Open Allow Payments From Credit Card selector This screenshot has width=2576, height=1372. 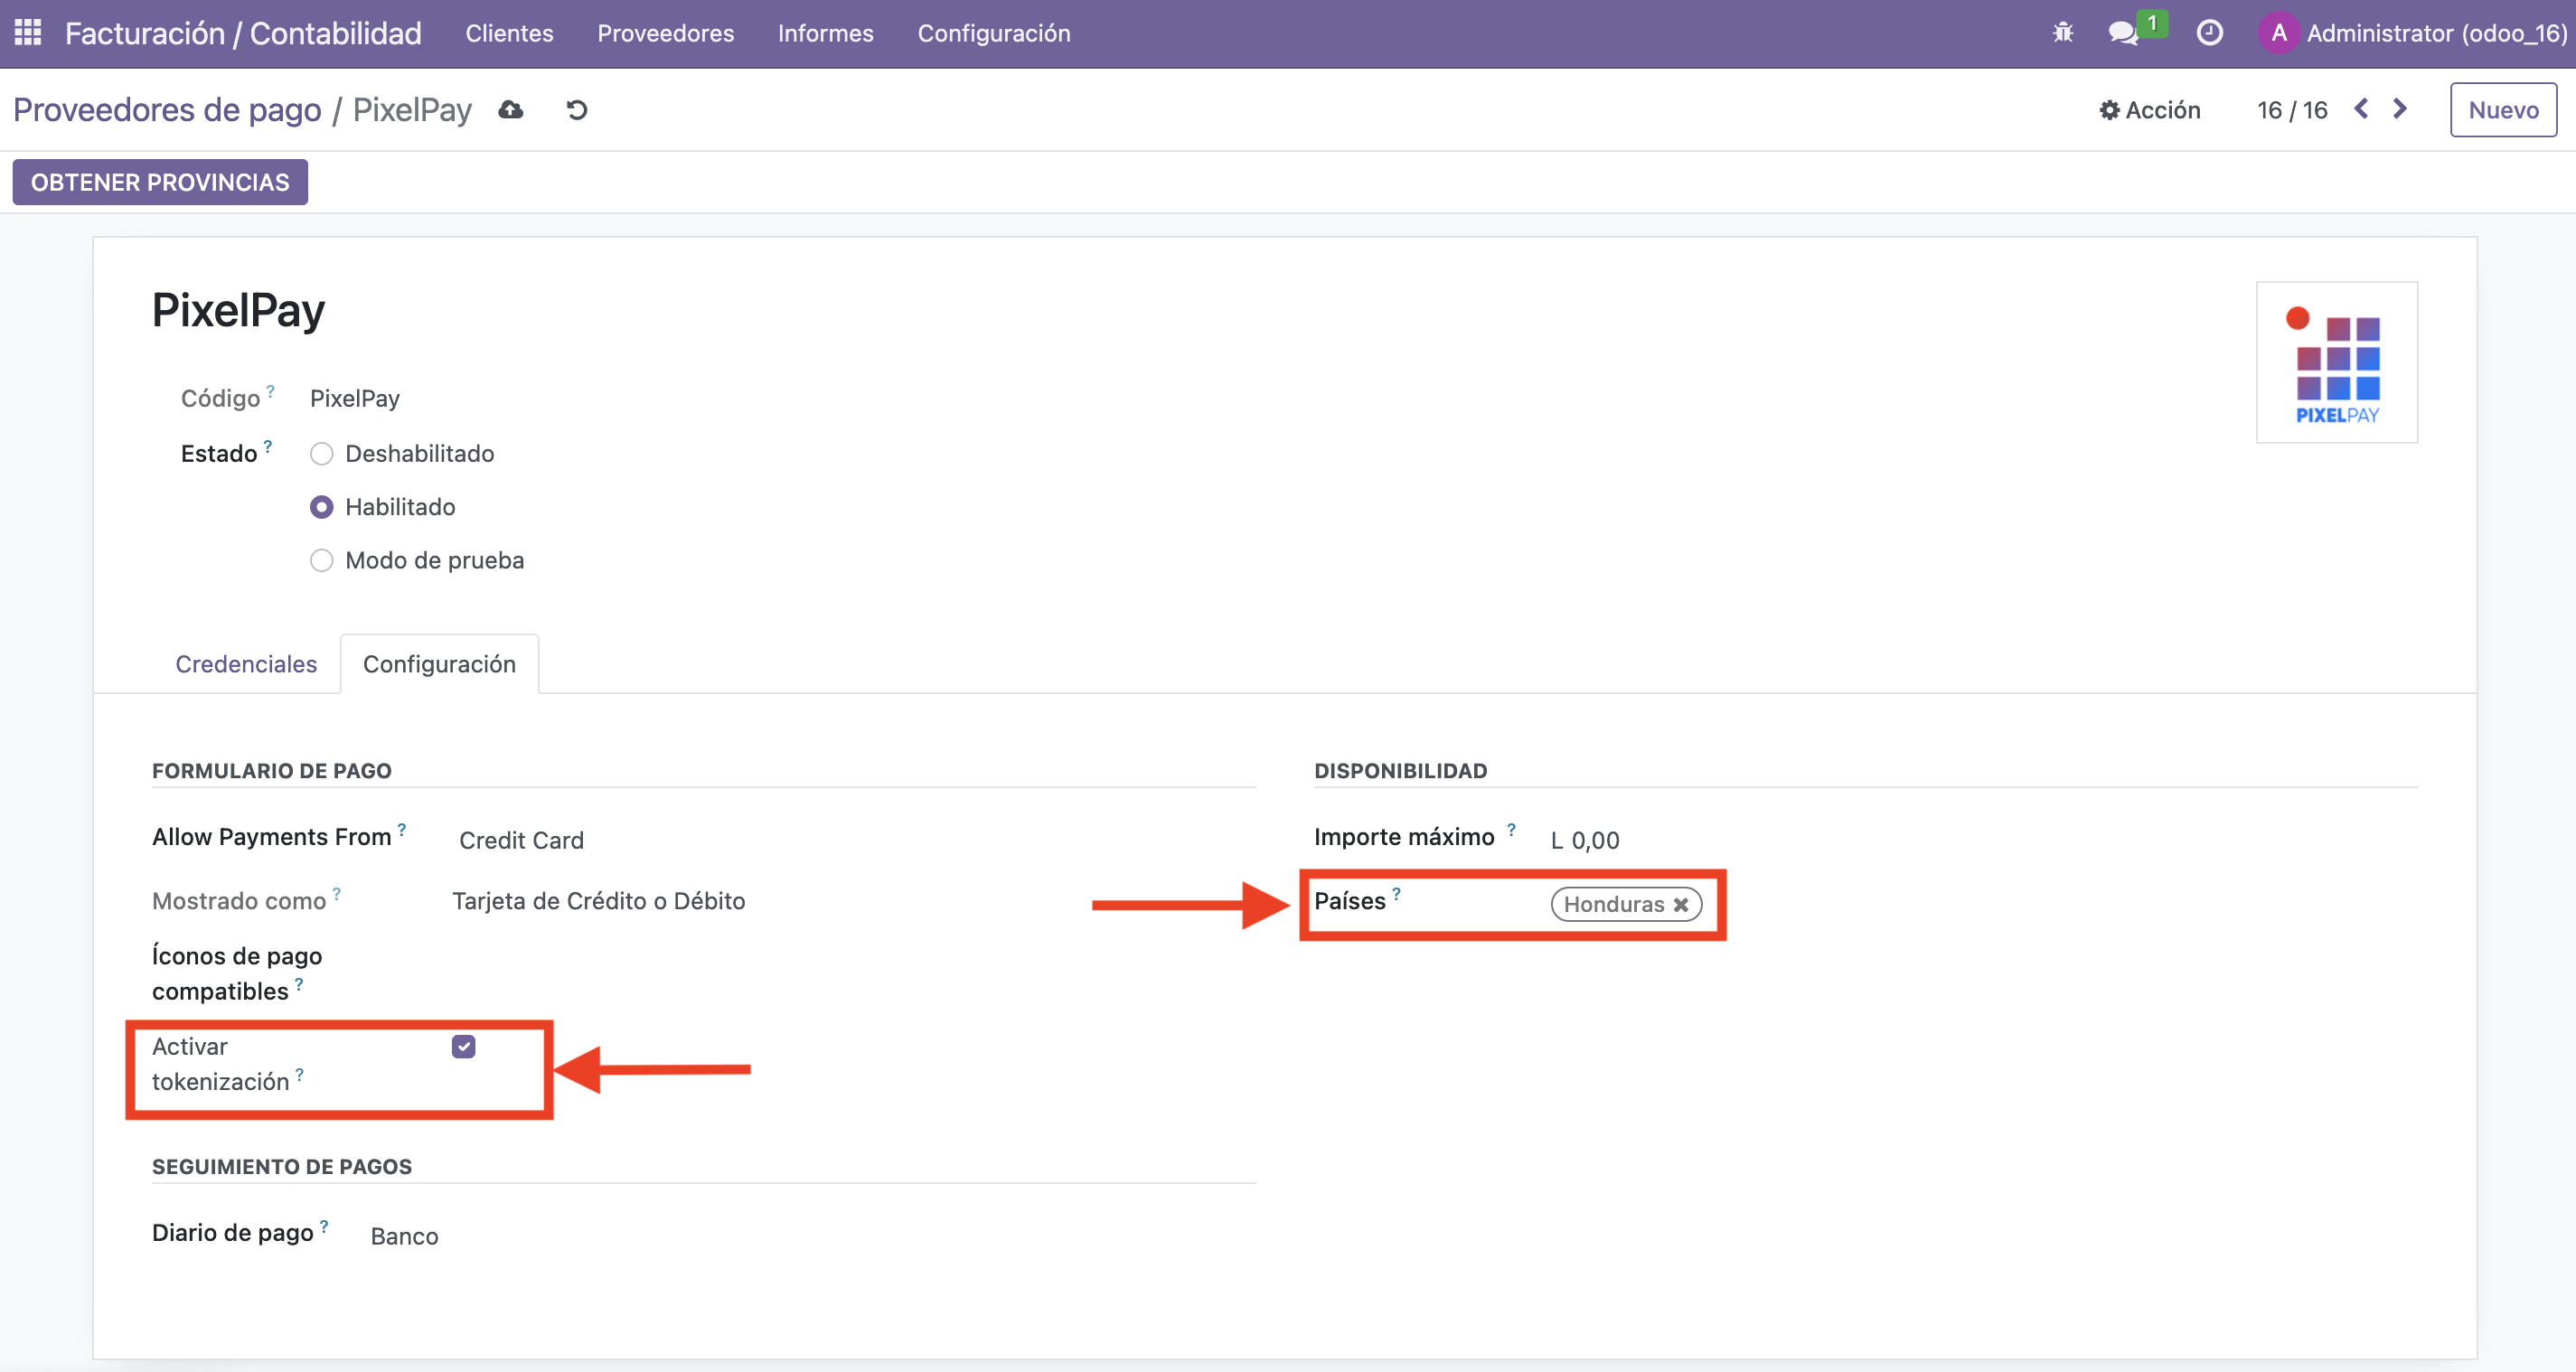(x=852, y=840)
